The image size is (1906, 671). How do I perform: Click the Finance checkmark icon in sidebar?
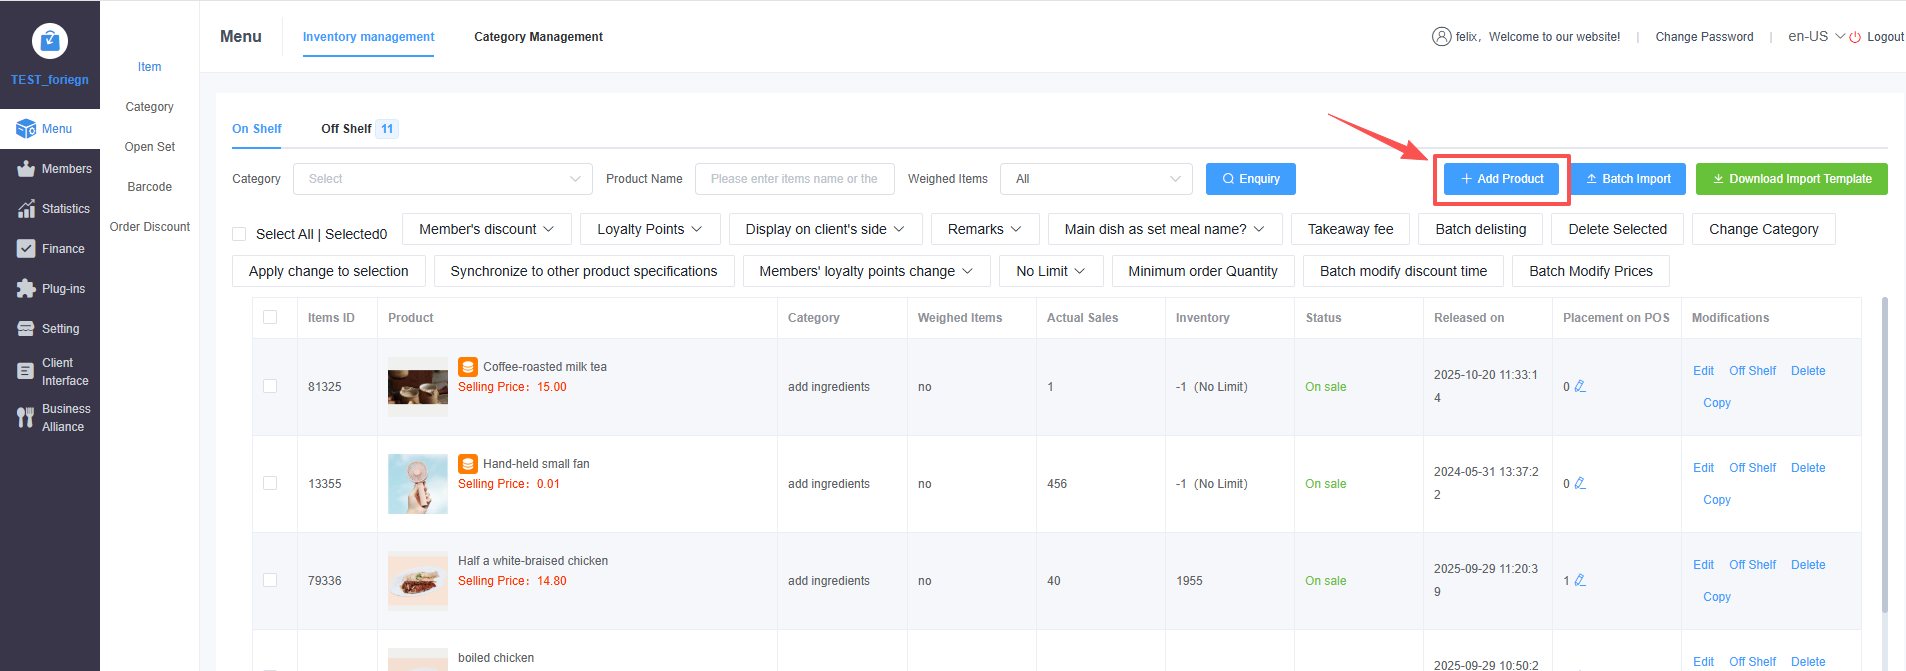26,249
